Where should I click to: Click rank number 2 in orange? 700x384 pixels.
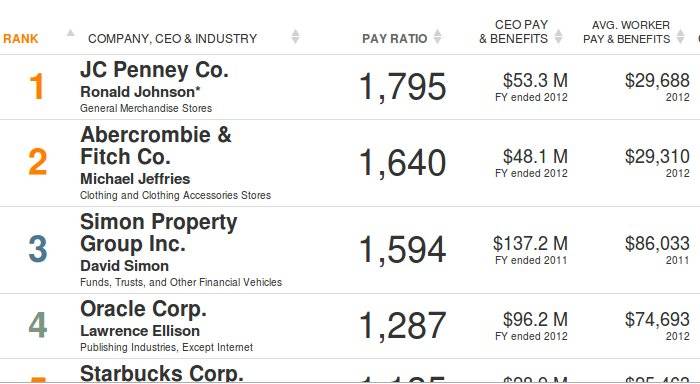click(38, 162)
